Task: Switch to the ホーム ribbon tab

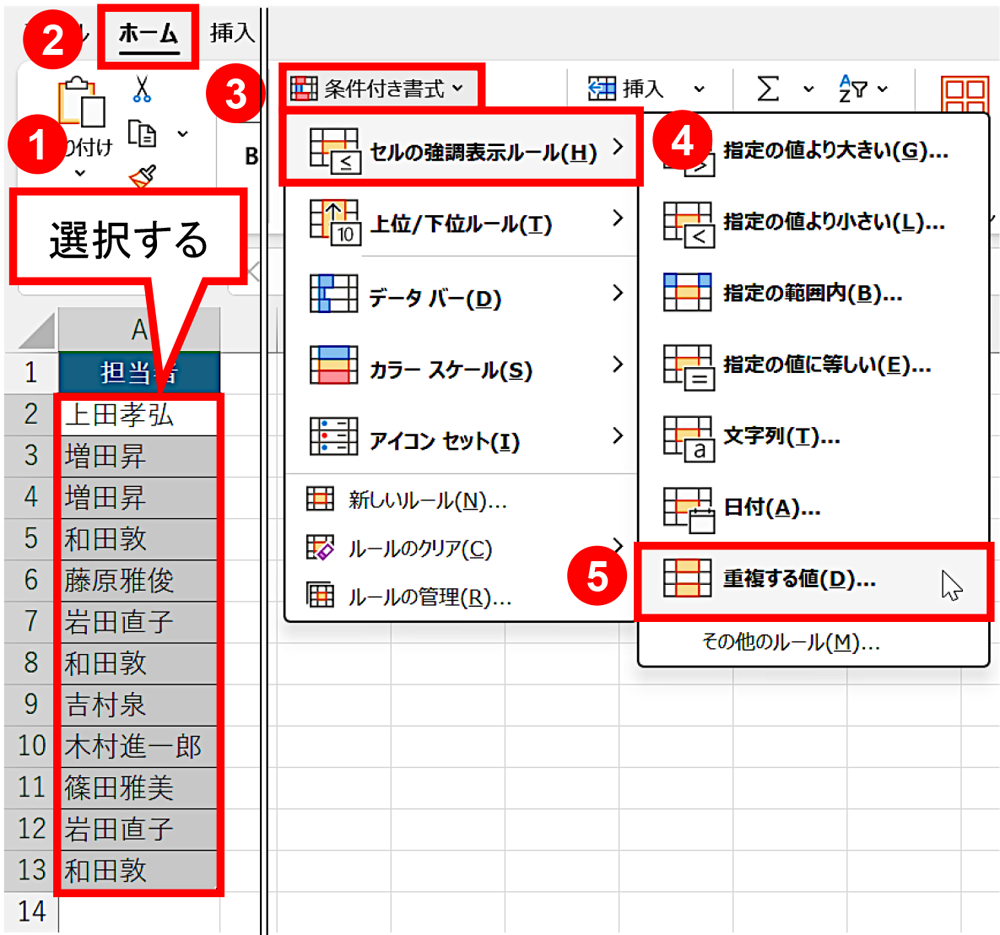Action: coord(148,34)
